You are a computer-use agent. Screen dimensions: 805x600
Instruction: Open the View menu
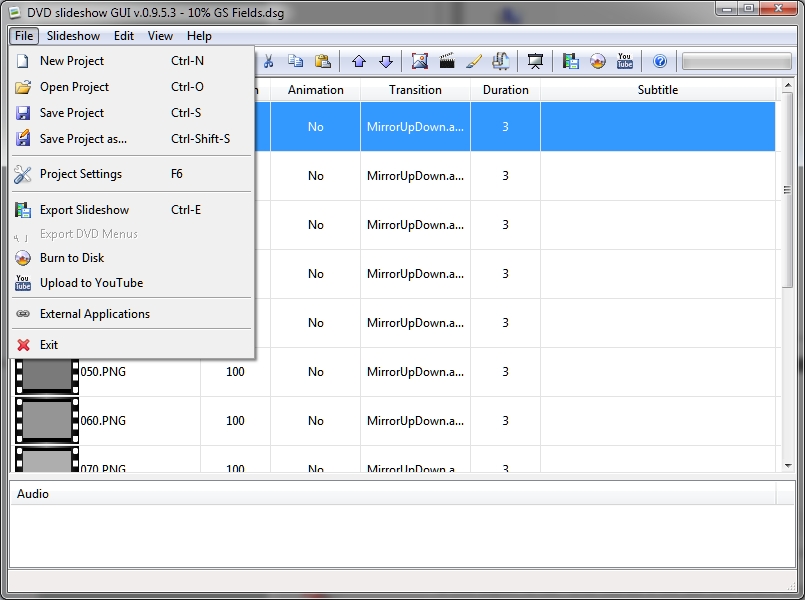click(160, 36)
